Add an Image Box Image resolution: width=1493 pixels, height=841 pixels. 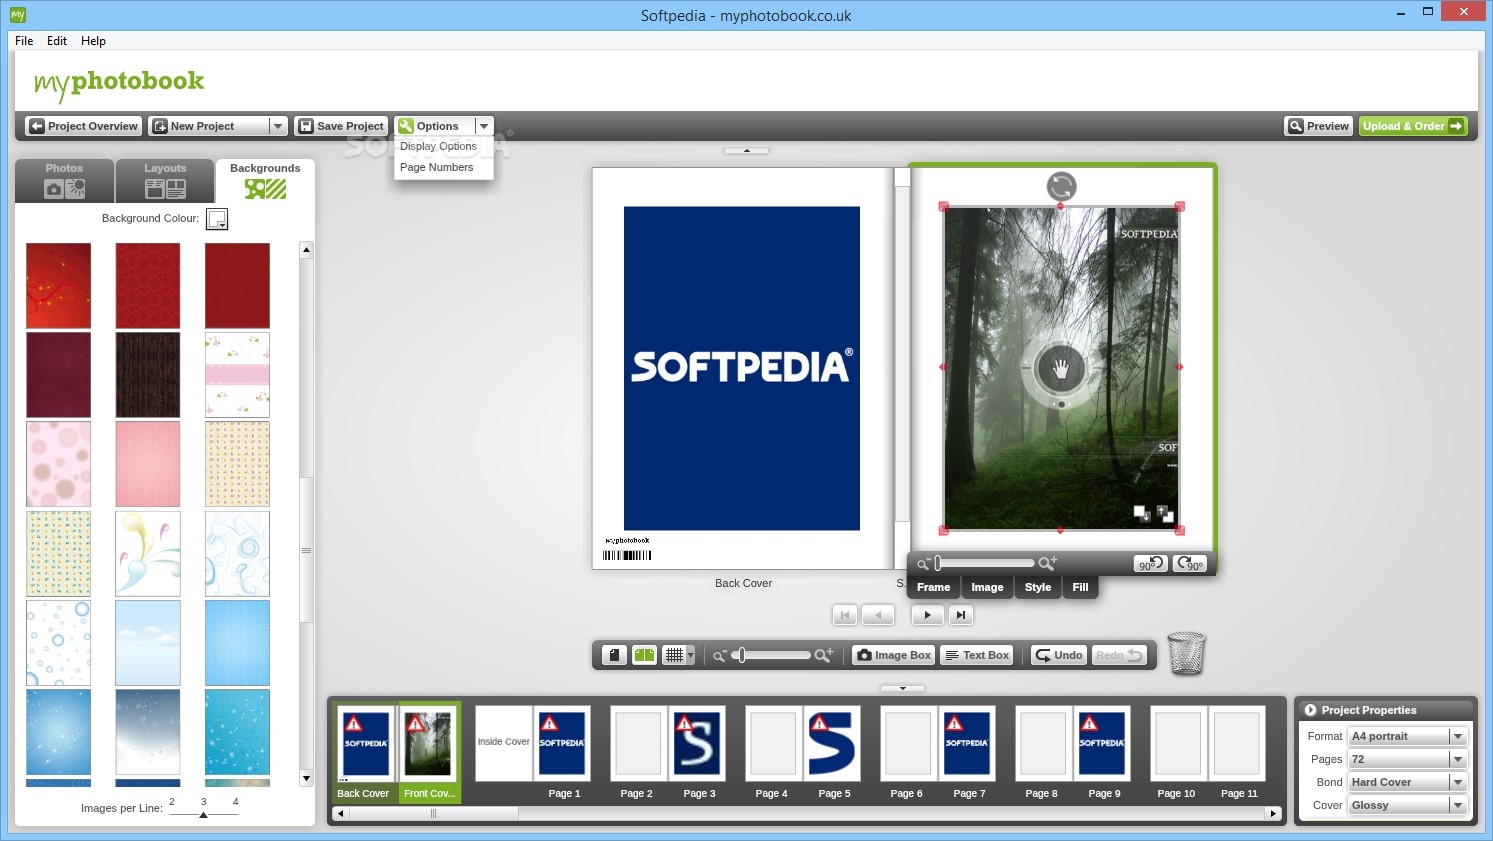[x=894, y=655]
